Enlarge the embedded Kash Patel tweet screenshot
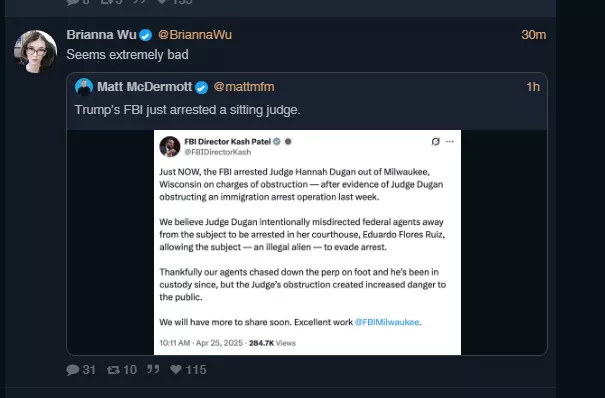Image resolution: width=605 pixels, height=398 pixels. (x=307, y=242)
